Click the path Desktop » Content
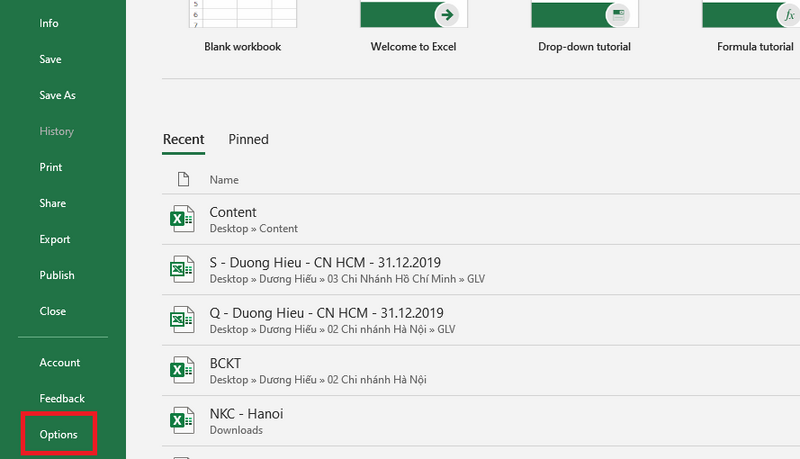Viewport: 800px width, 459px height. point(254,228)
